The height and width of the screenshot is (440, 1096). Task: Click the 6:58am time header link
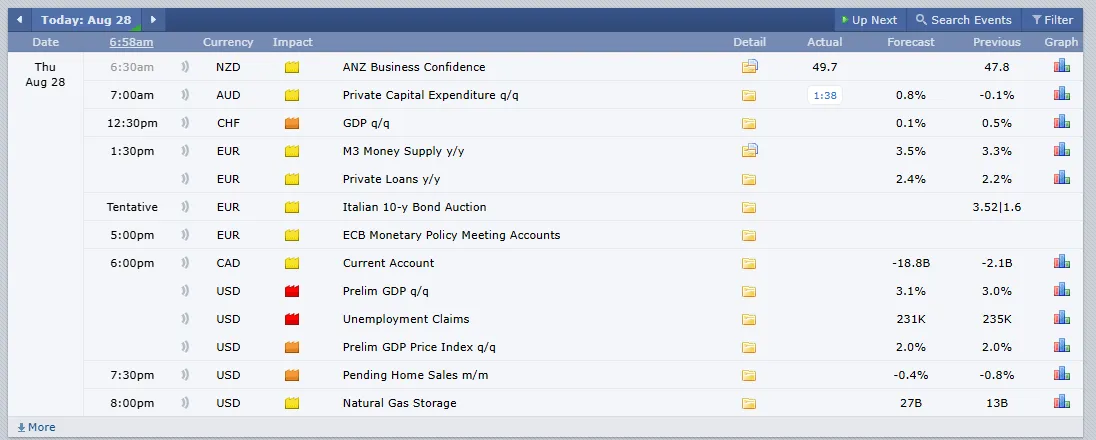[x=131, y=42]
